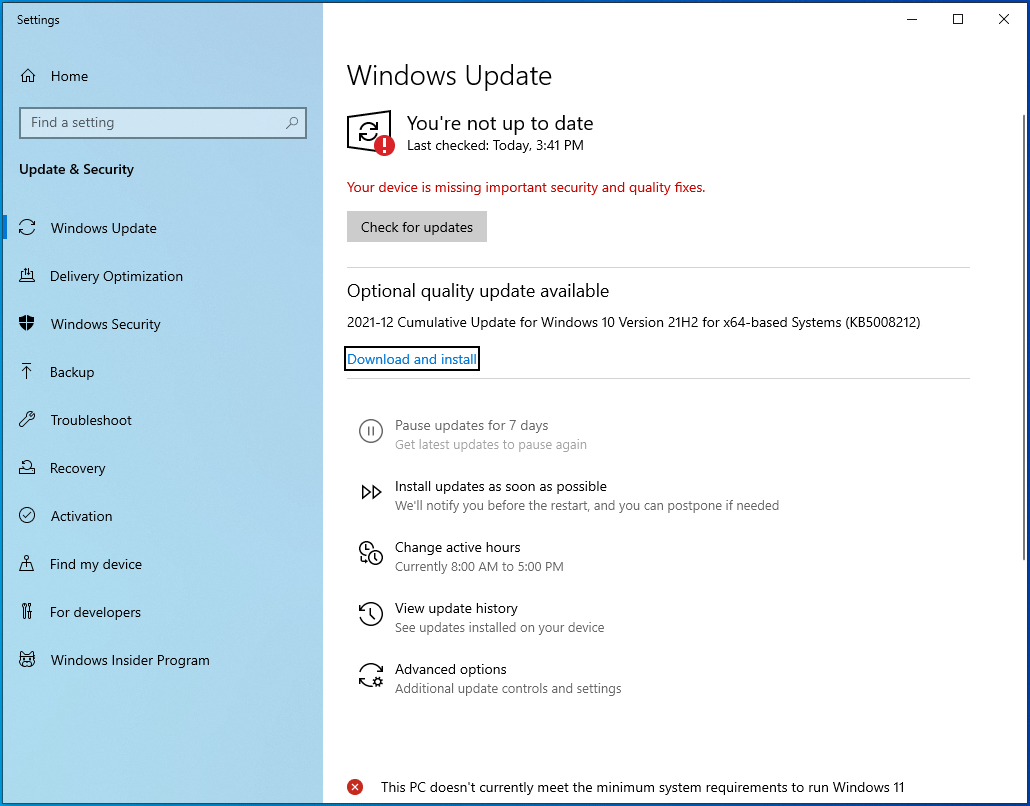The image size is (1030, 806).
Task: Open Find my device settings
Action: 163,564
